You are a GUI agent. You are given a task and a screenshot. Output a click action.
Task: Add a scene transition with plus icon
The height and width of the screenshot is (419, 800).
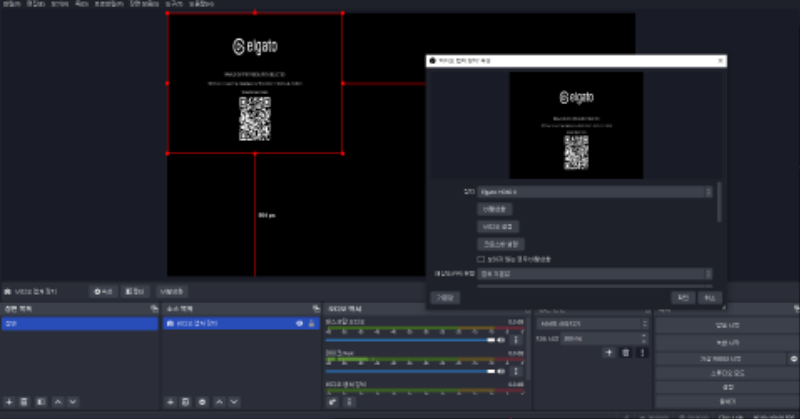pos(609,353)
